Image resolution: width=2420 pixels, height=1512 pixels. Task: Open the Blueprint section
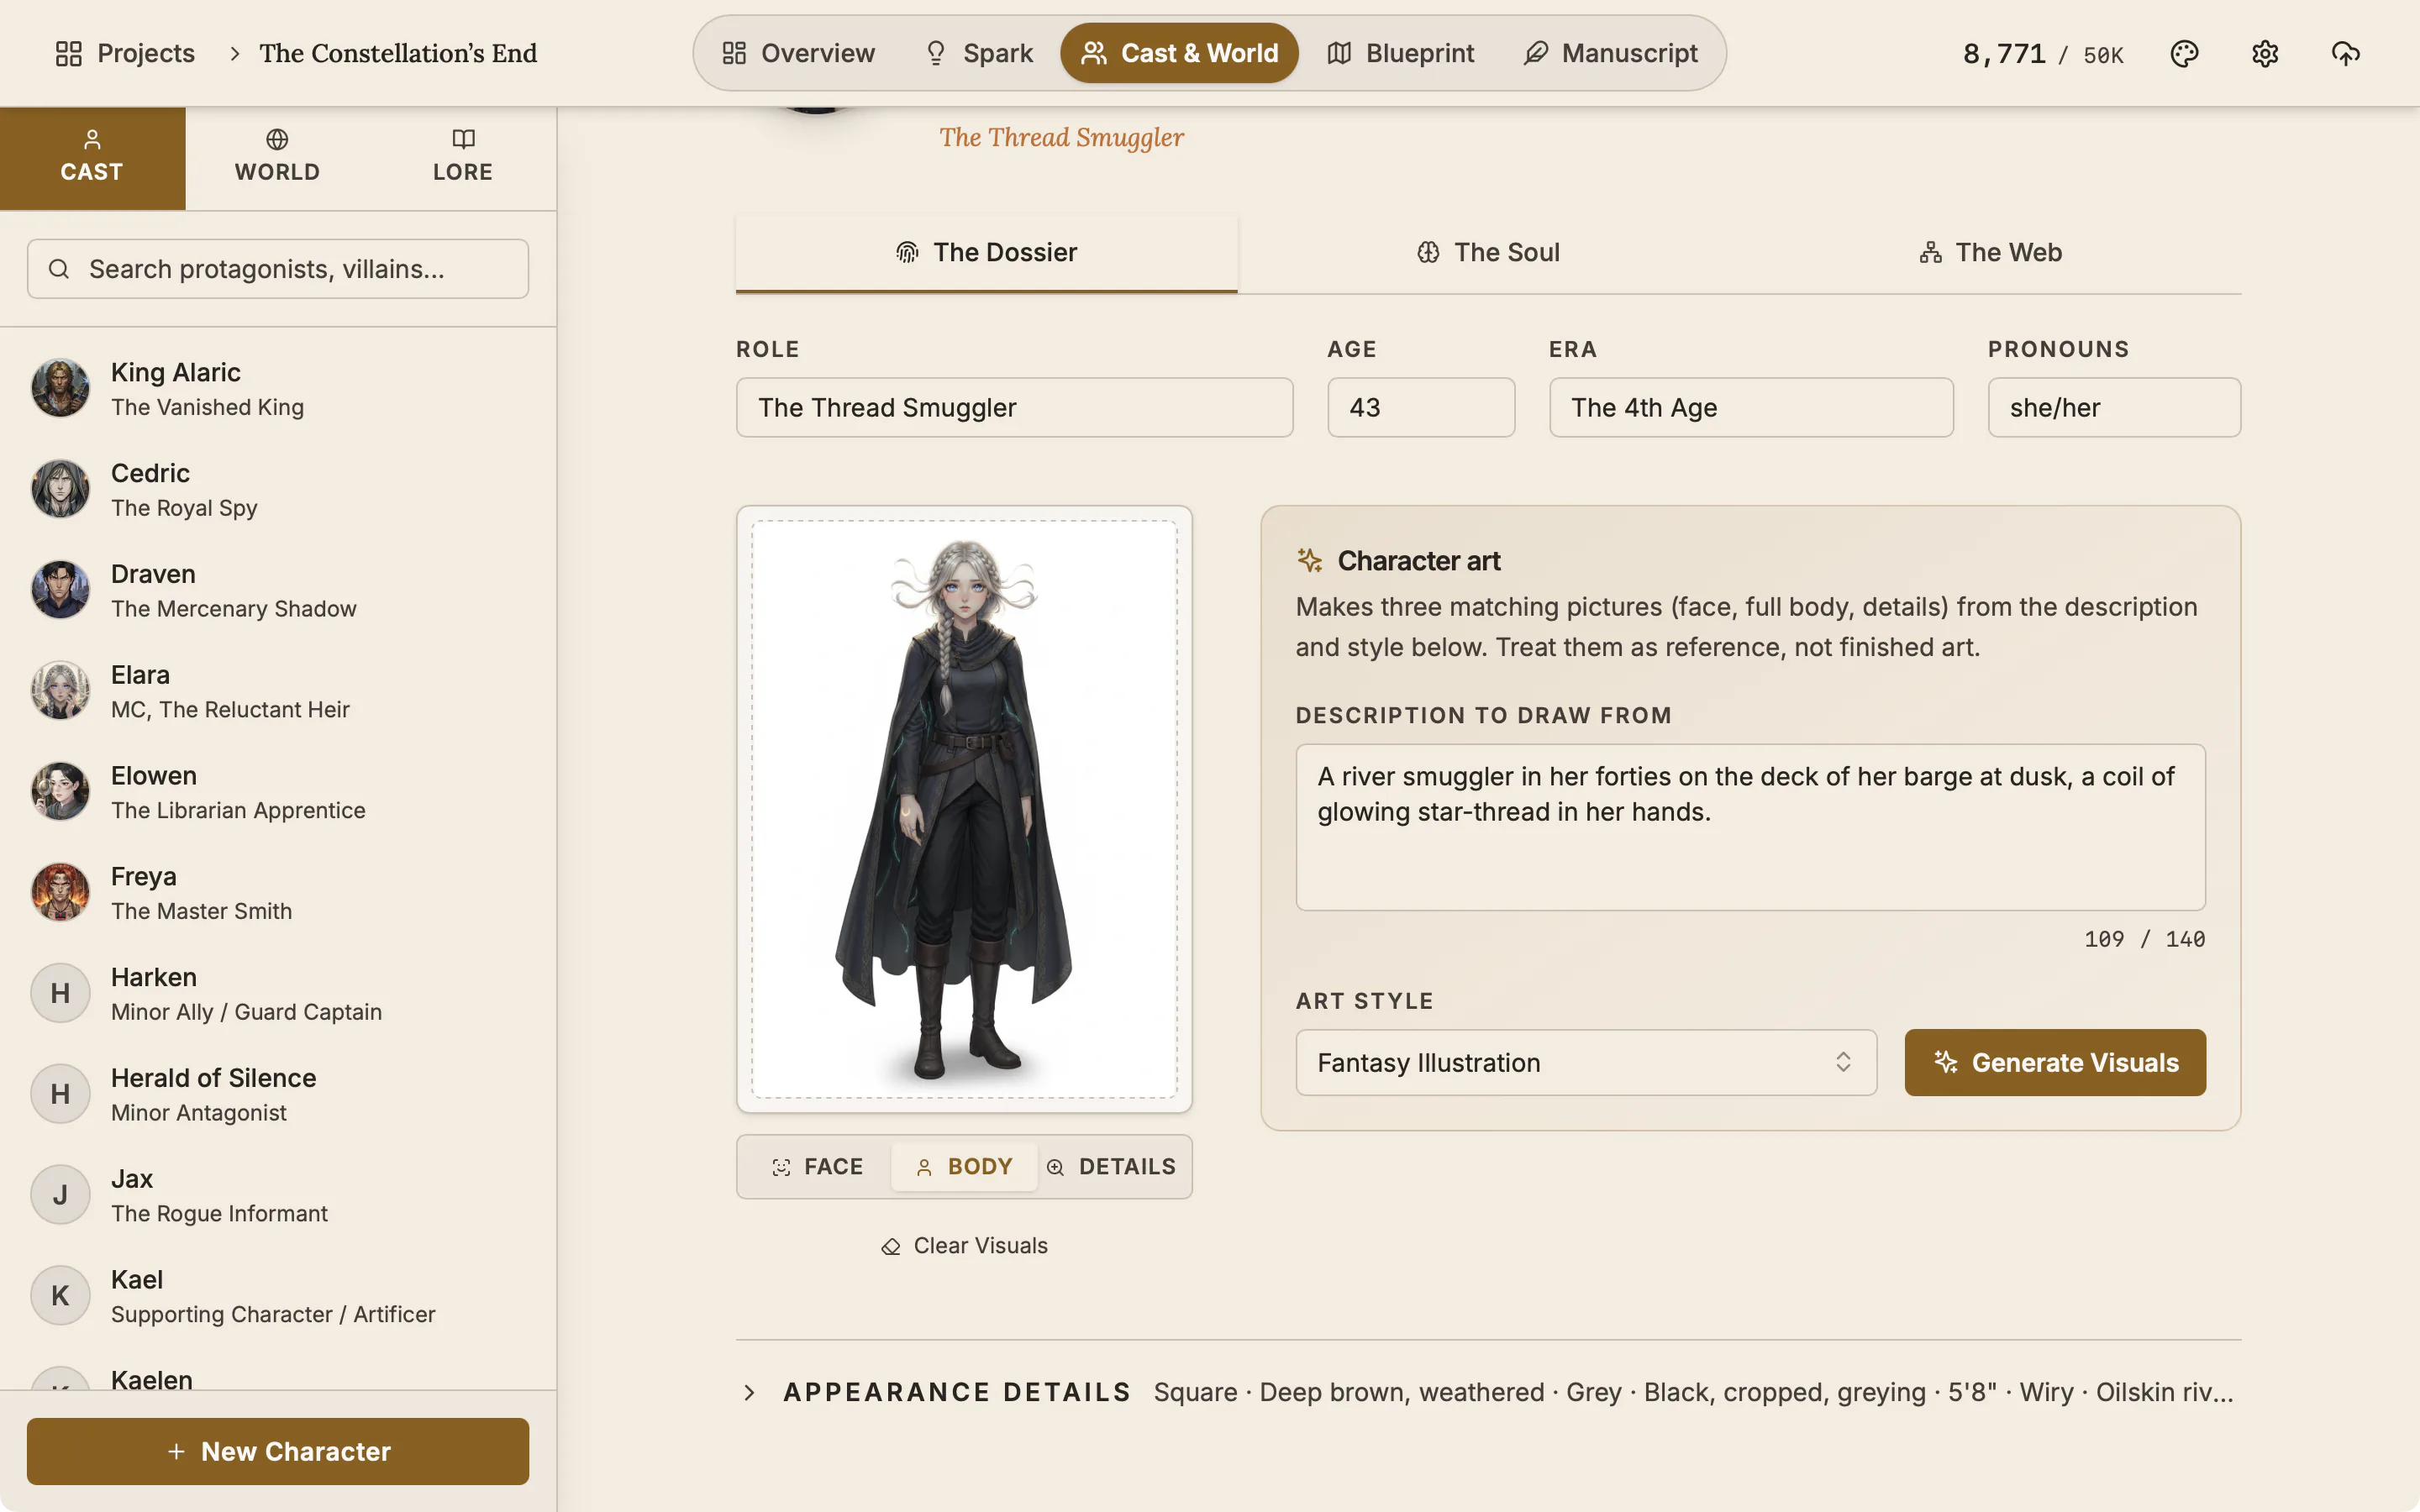(x=1401, y=53)
